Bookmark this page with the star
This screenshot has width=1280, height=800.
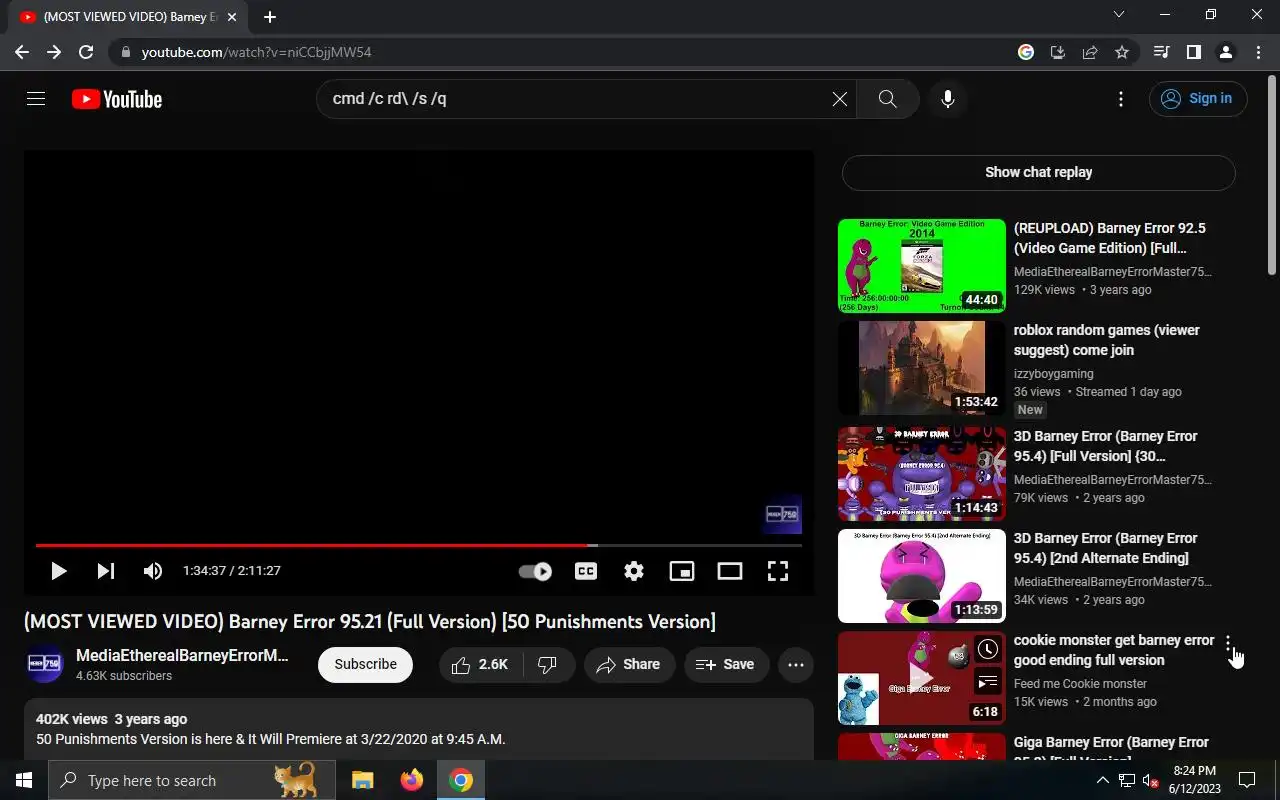tap(1122, 52)
